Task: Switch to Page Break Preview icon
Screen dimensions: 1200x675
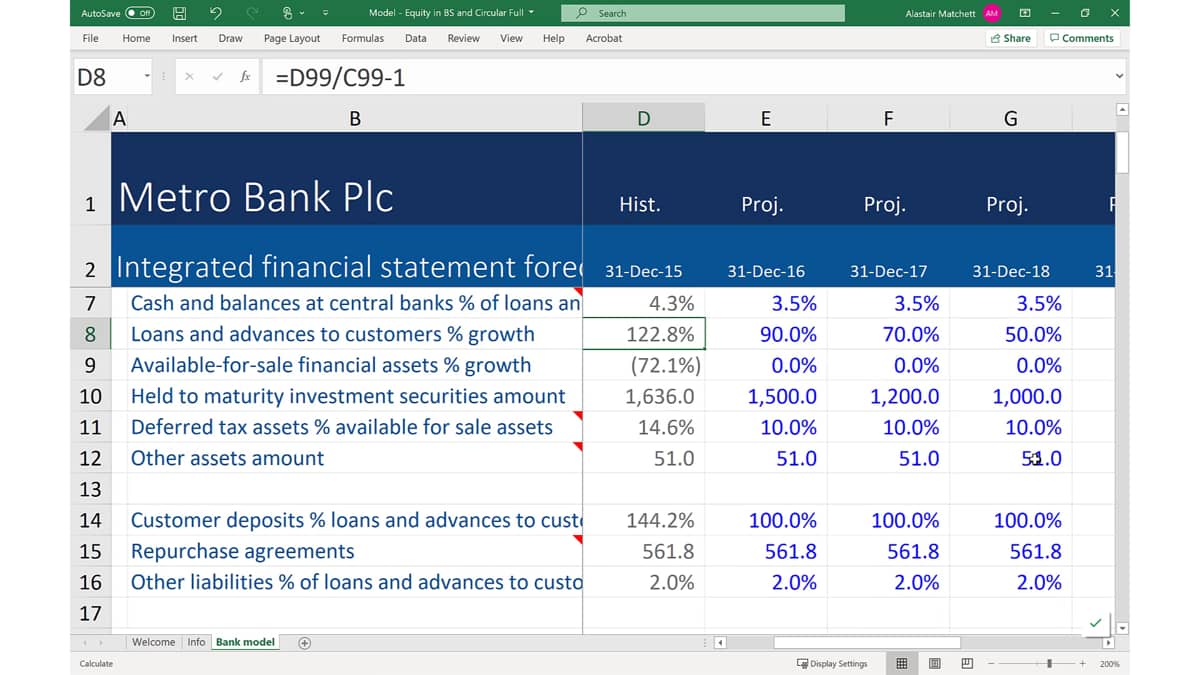Action: 967,663
